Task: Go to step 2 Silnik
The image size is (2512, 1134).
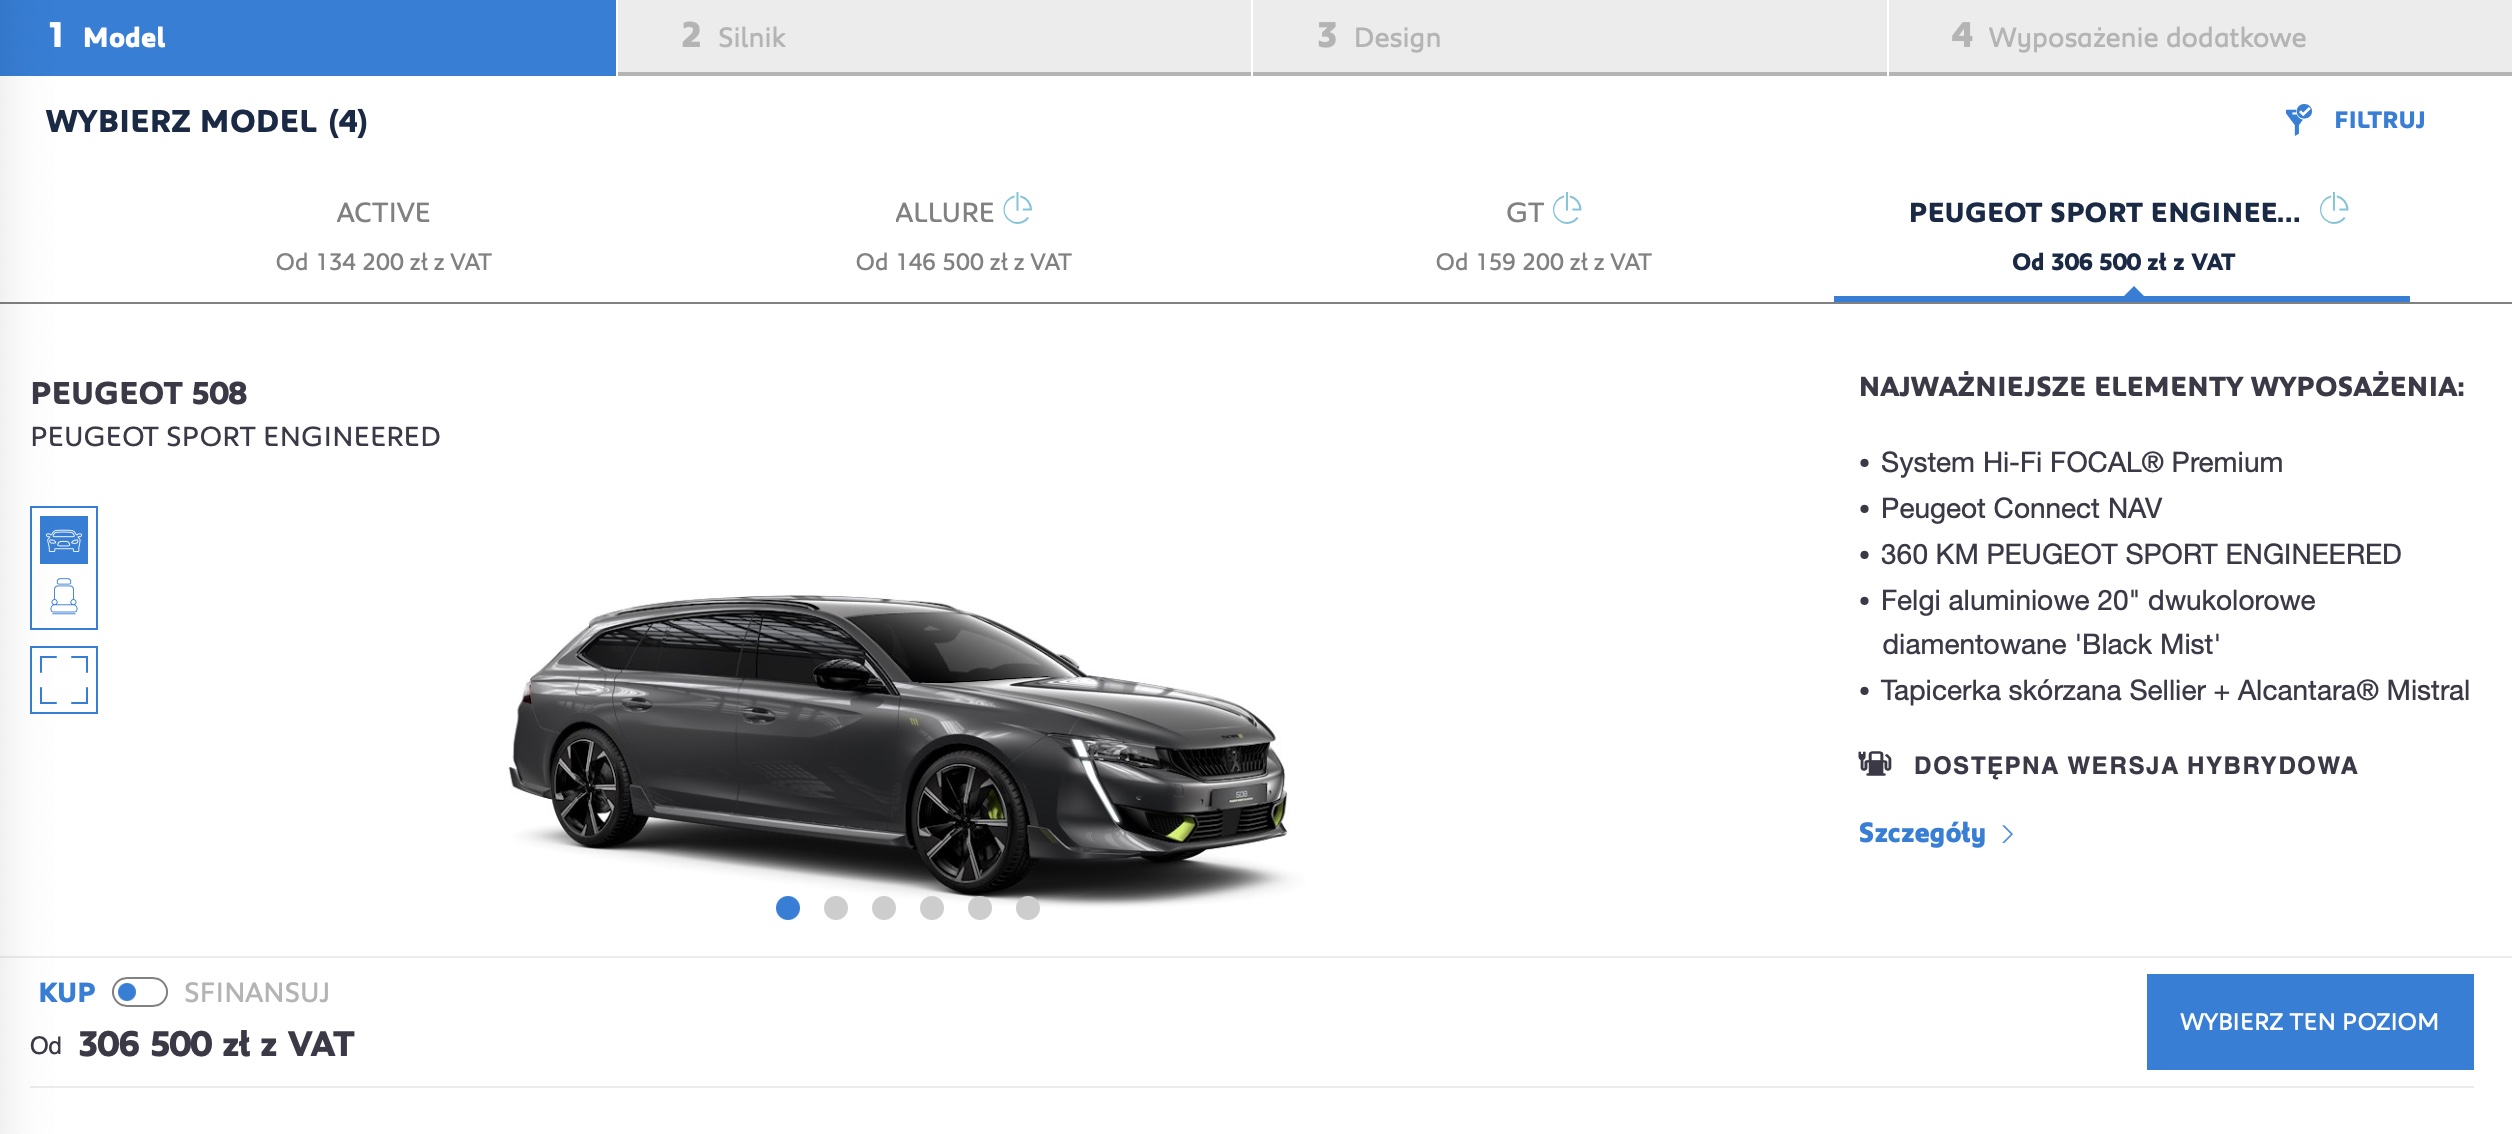Action: 934,37
